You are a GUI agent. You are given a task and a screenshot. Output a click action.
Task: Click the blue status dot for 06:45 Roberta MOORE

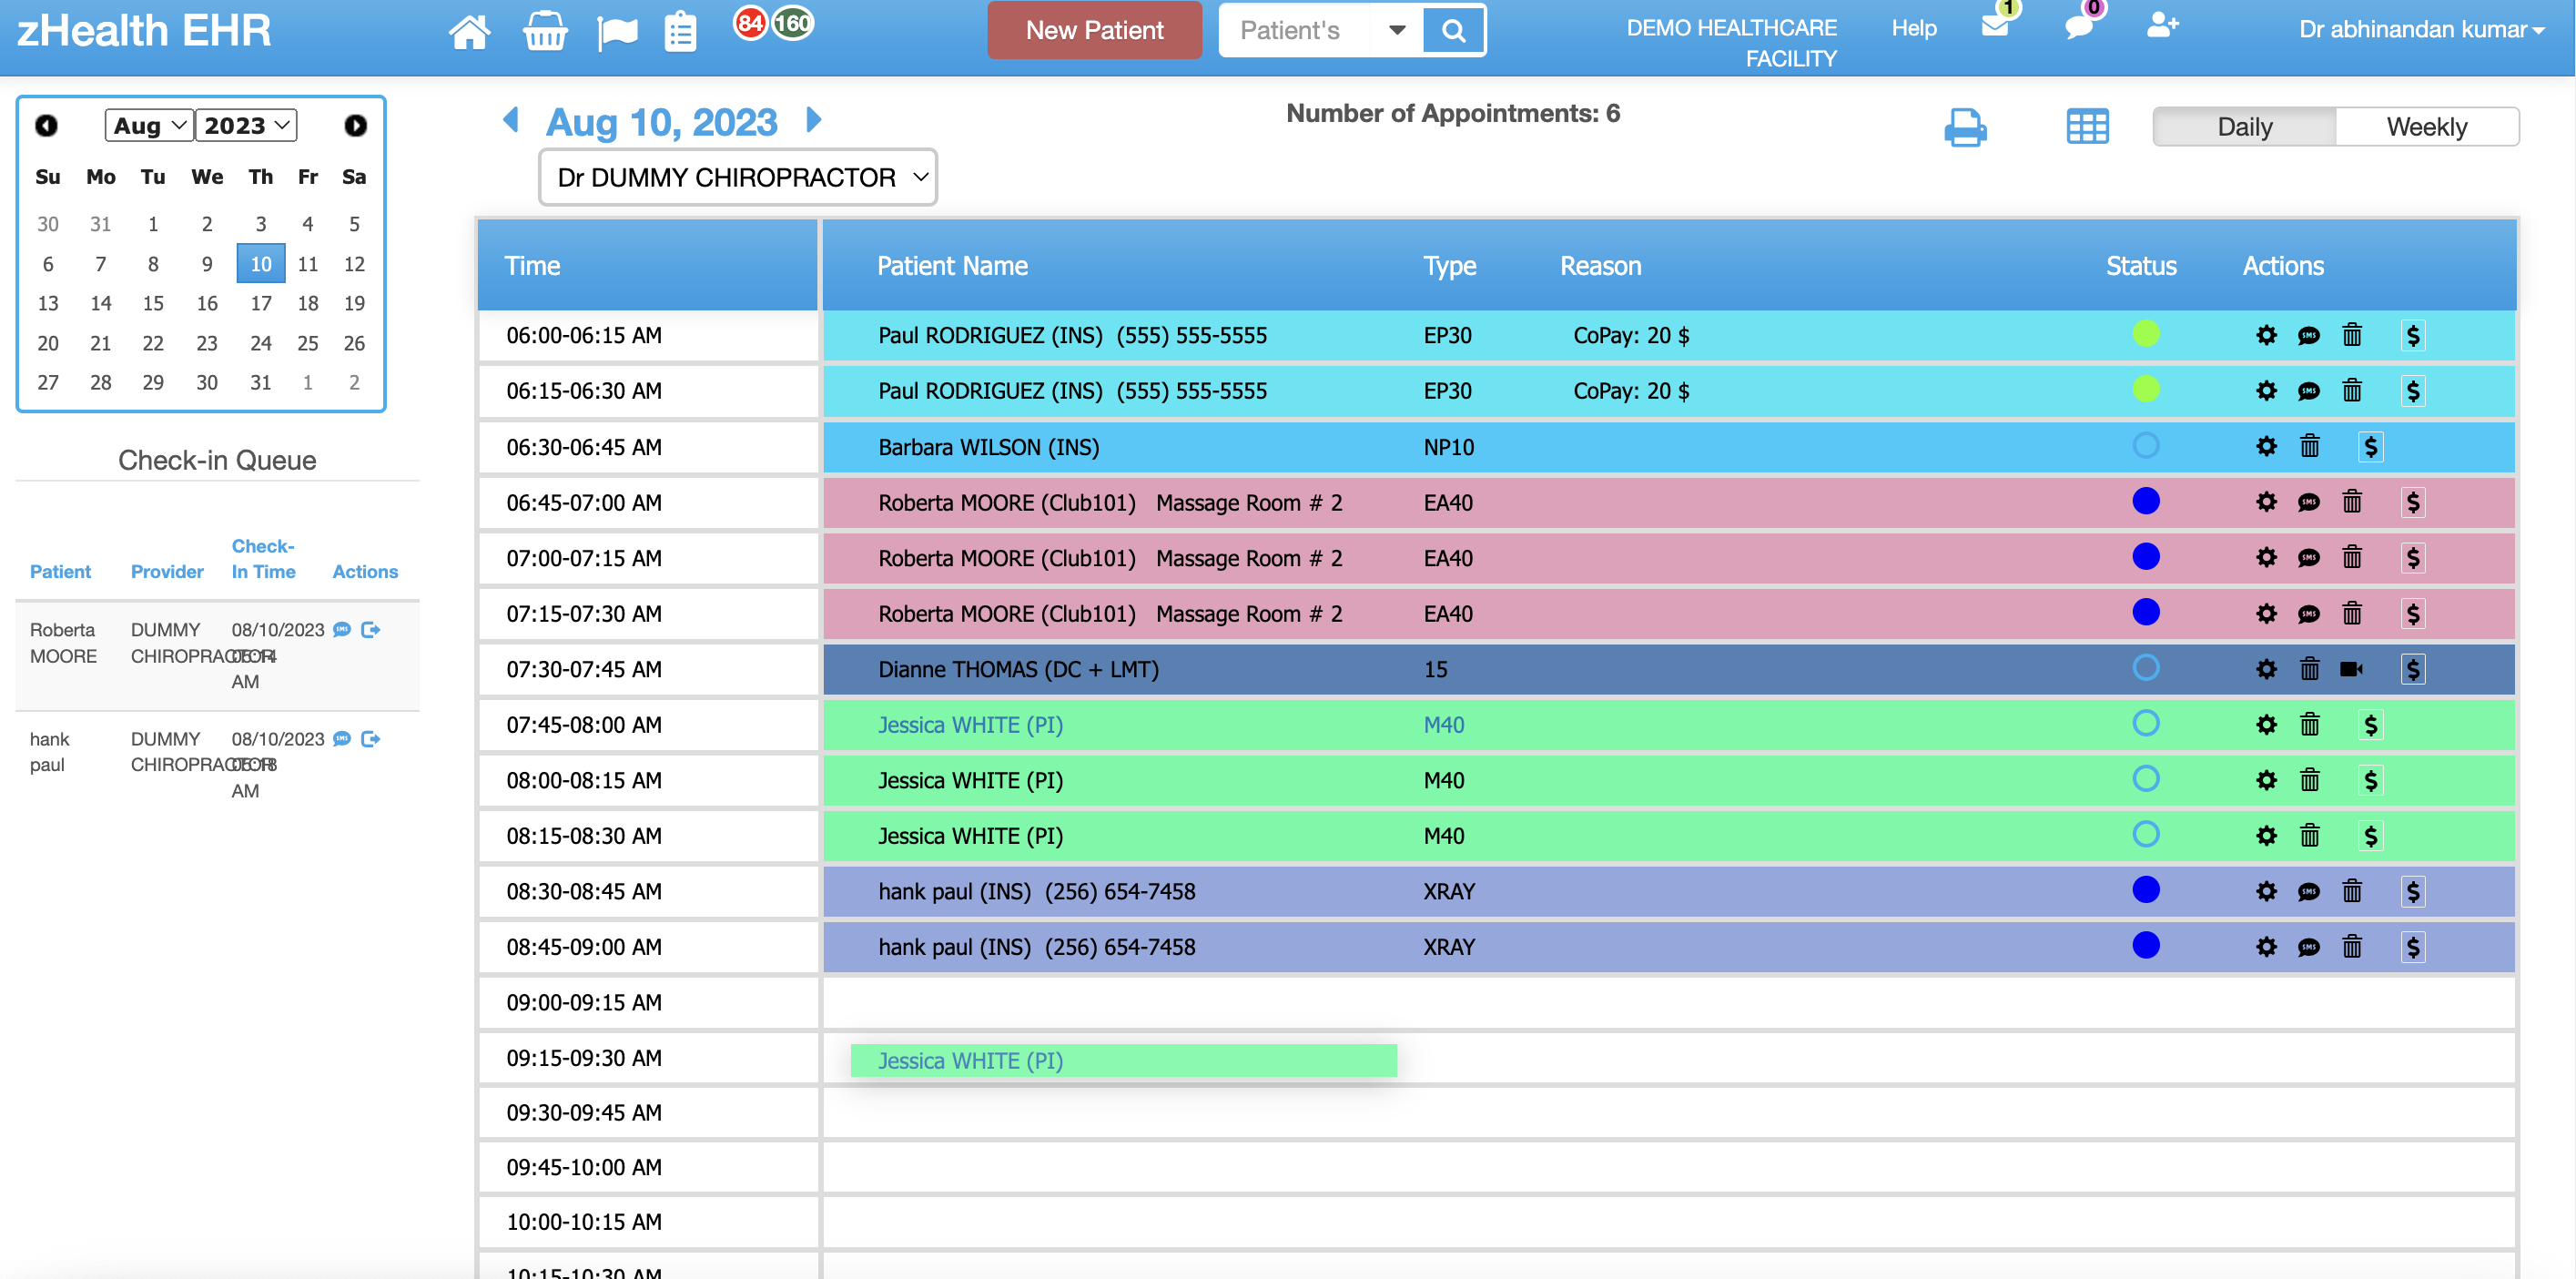2145,501
